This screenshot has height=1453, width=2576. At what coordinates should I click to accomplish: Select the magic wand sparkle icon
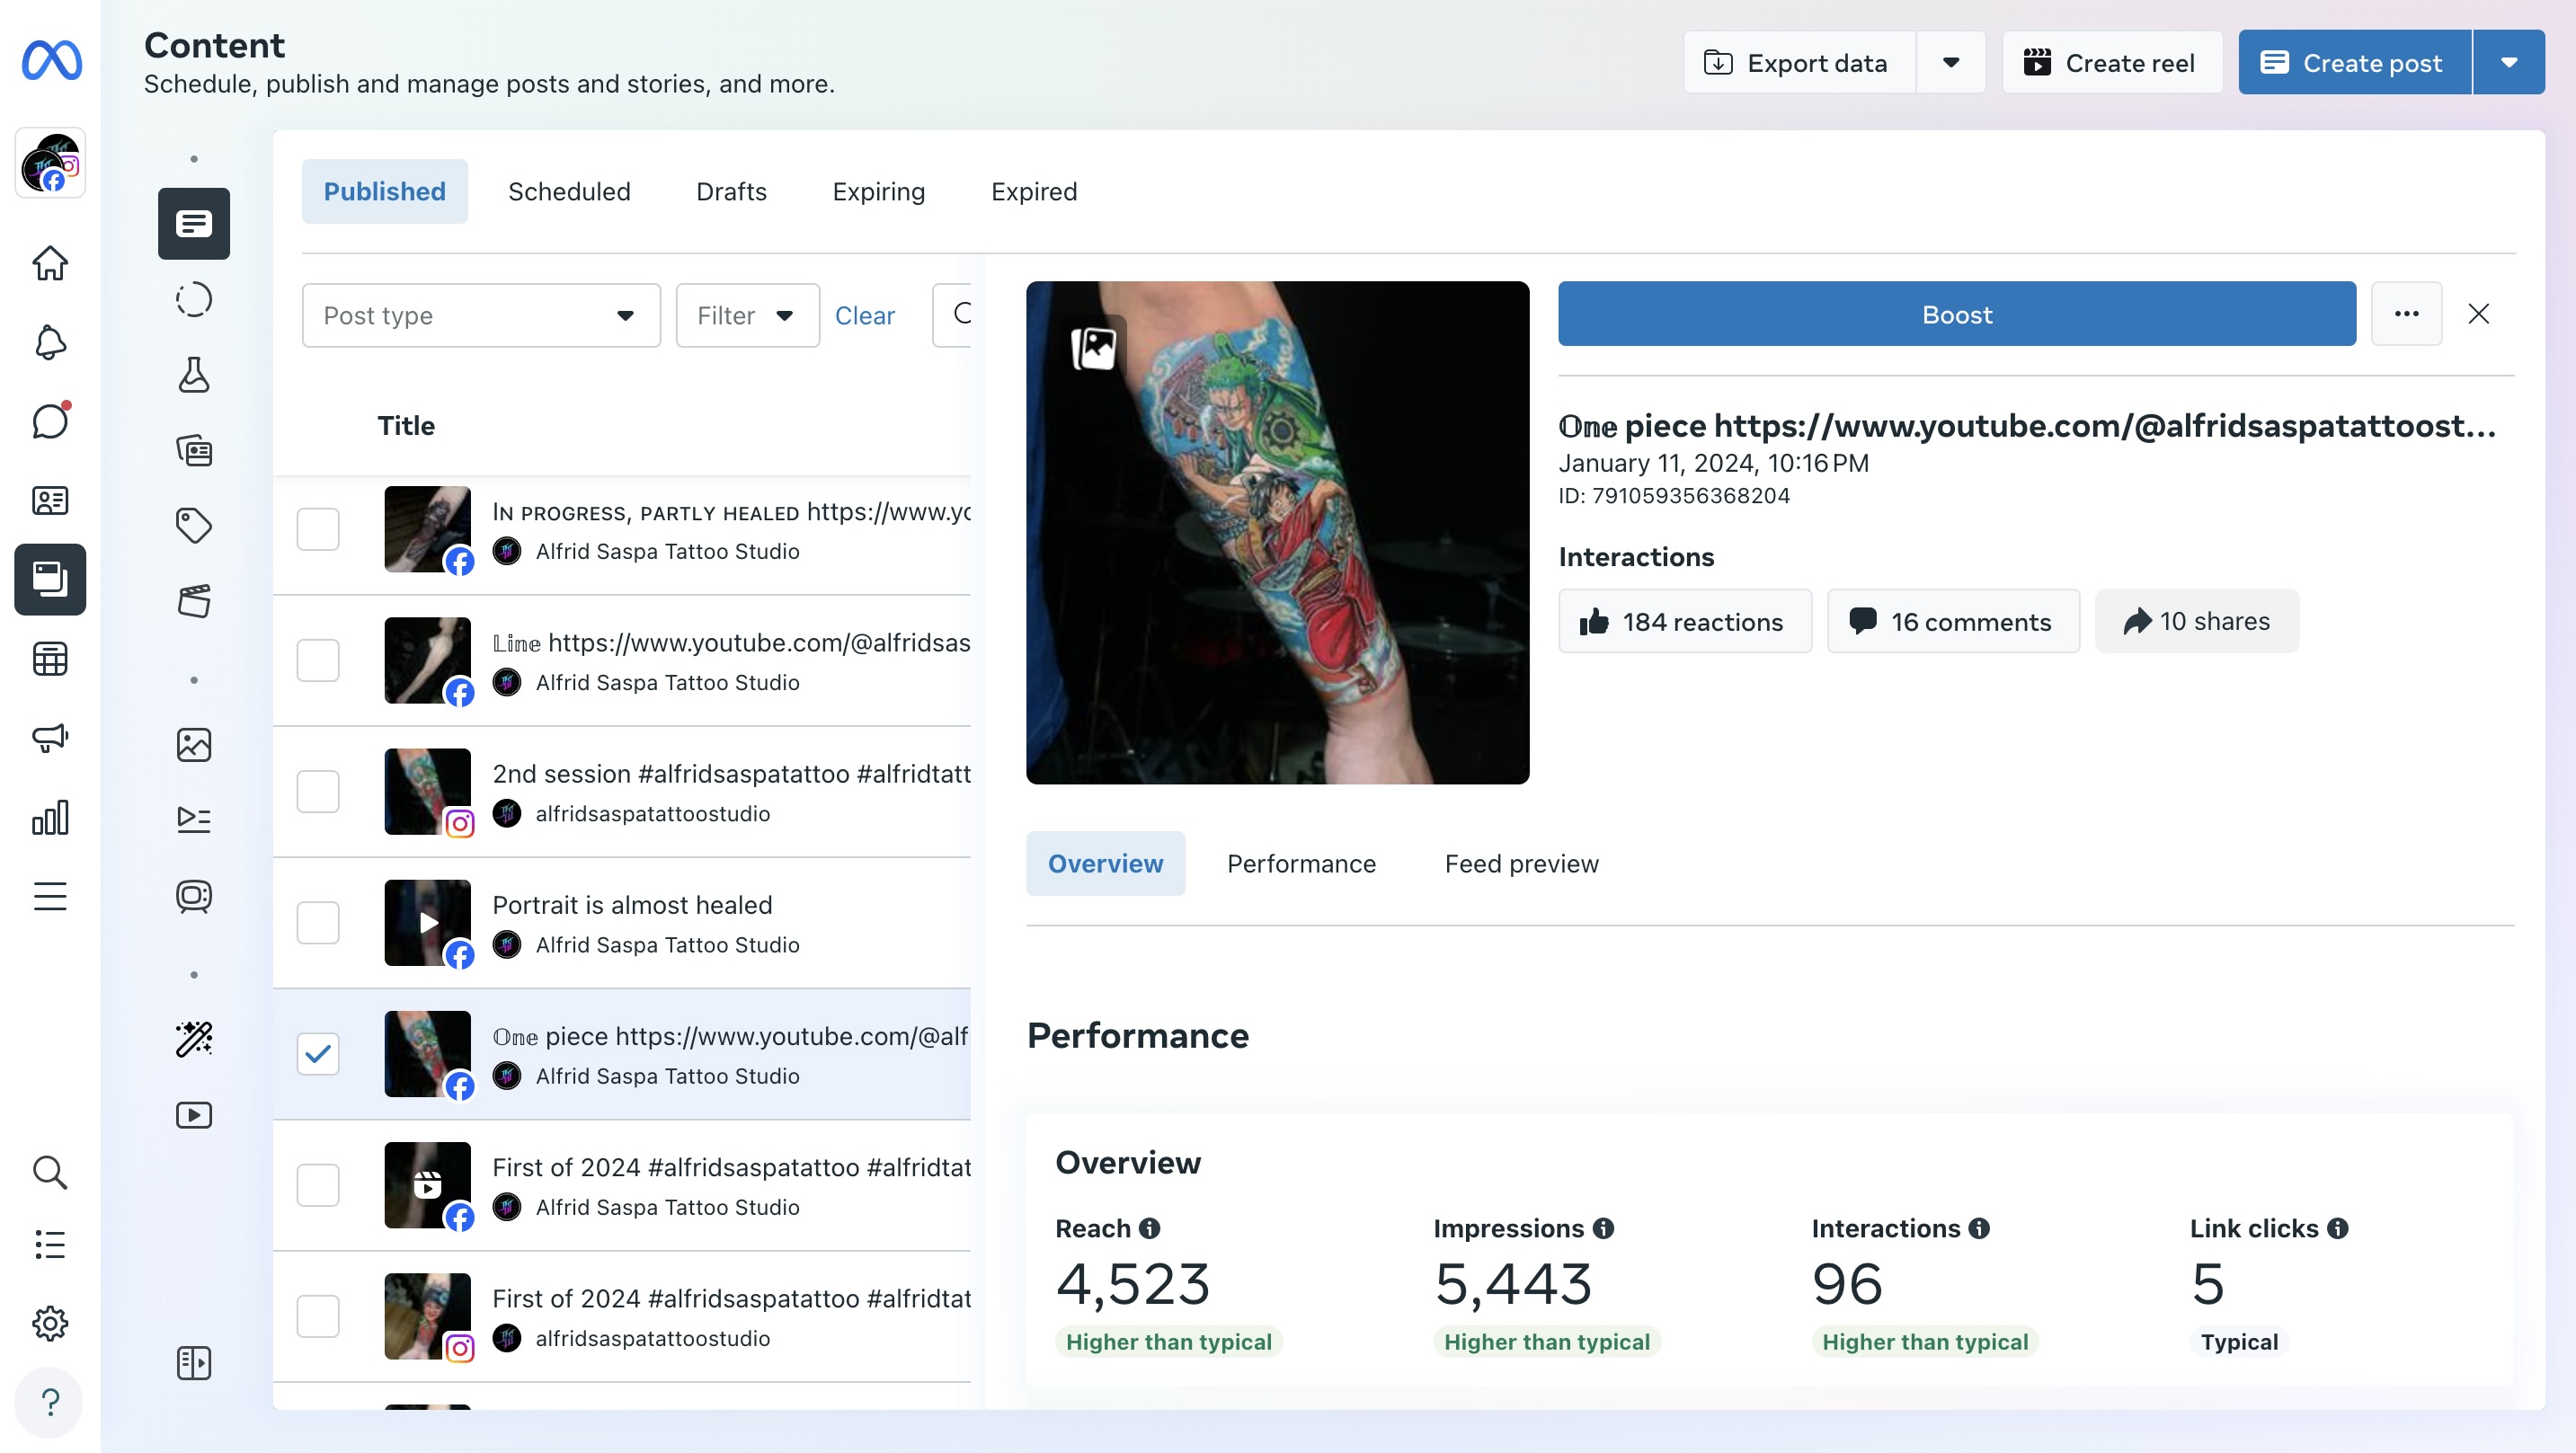pos(194,1039)
